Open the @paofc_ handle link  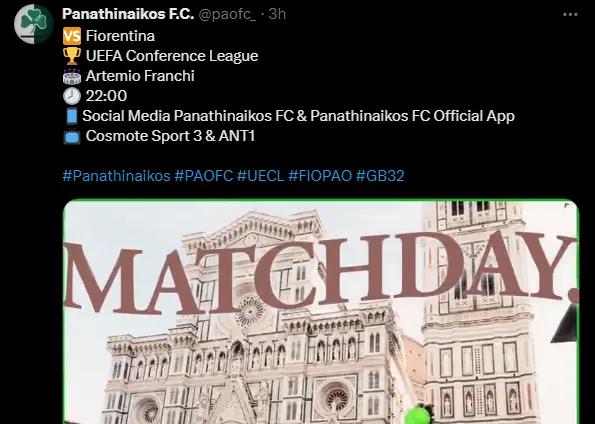click(x=227, y=14)
